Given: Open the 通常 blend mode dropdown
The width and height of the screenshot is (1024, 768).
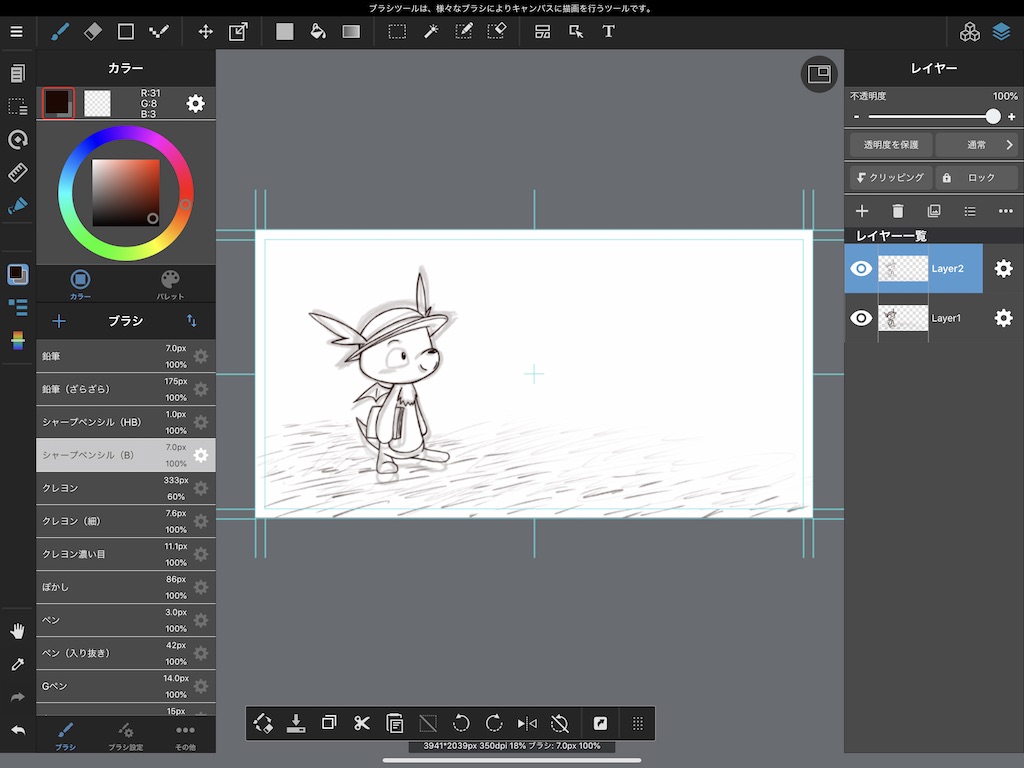Looking at the screenshot, I should [x=978, y=145].
